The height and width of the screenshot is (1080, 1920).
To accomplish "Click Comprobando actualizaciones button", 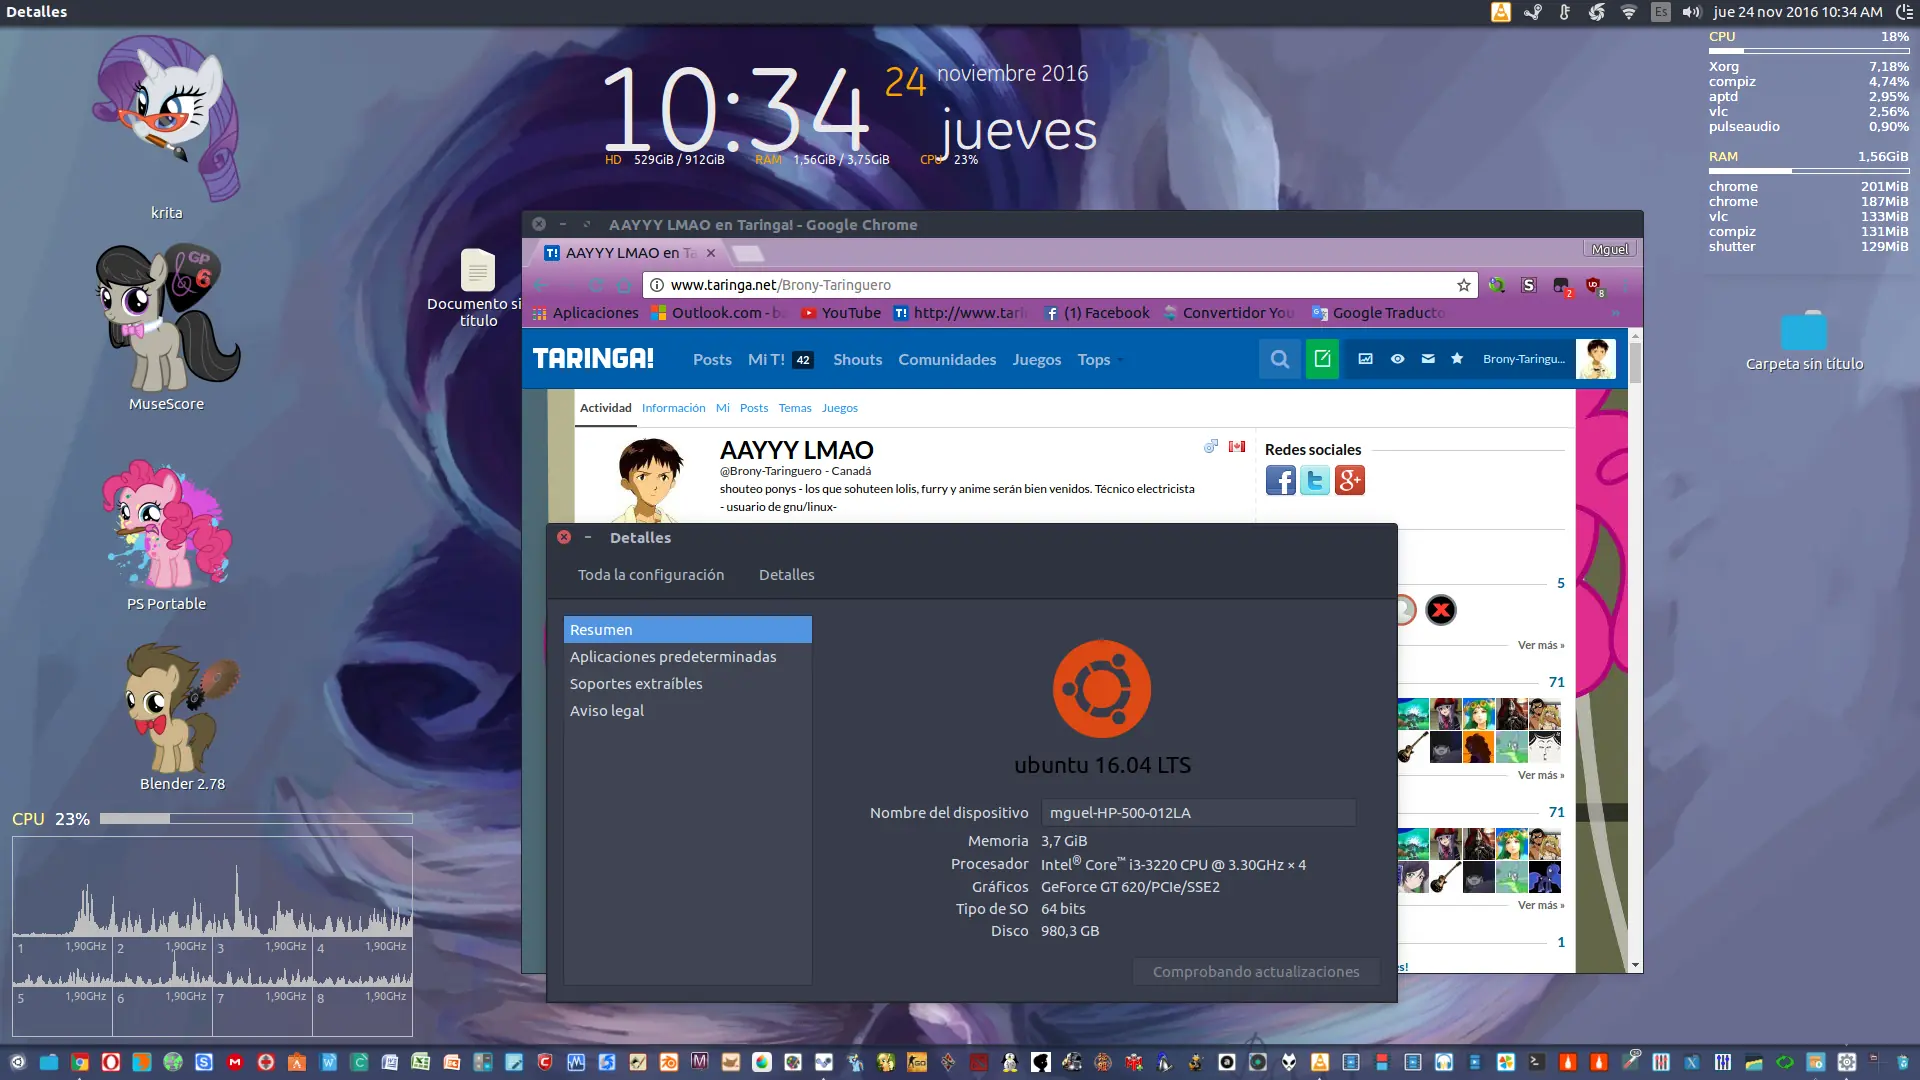I will pos(1256,971).
